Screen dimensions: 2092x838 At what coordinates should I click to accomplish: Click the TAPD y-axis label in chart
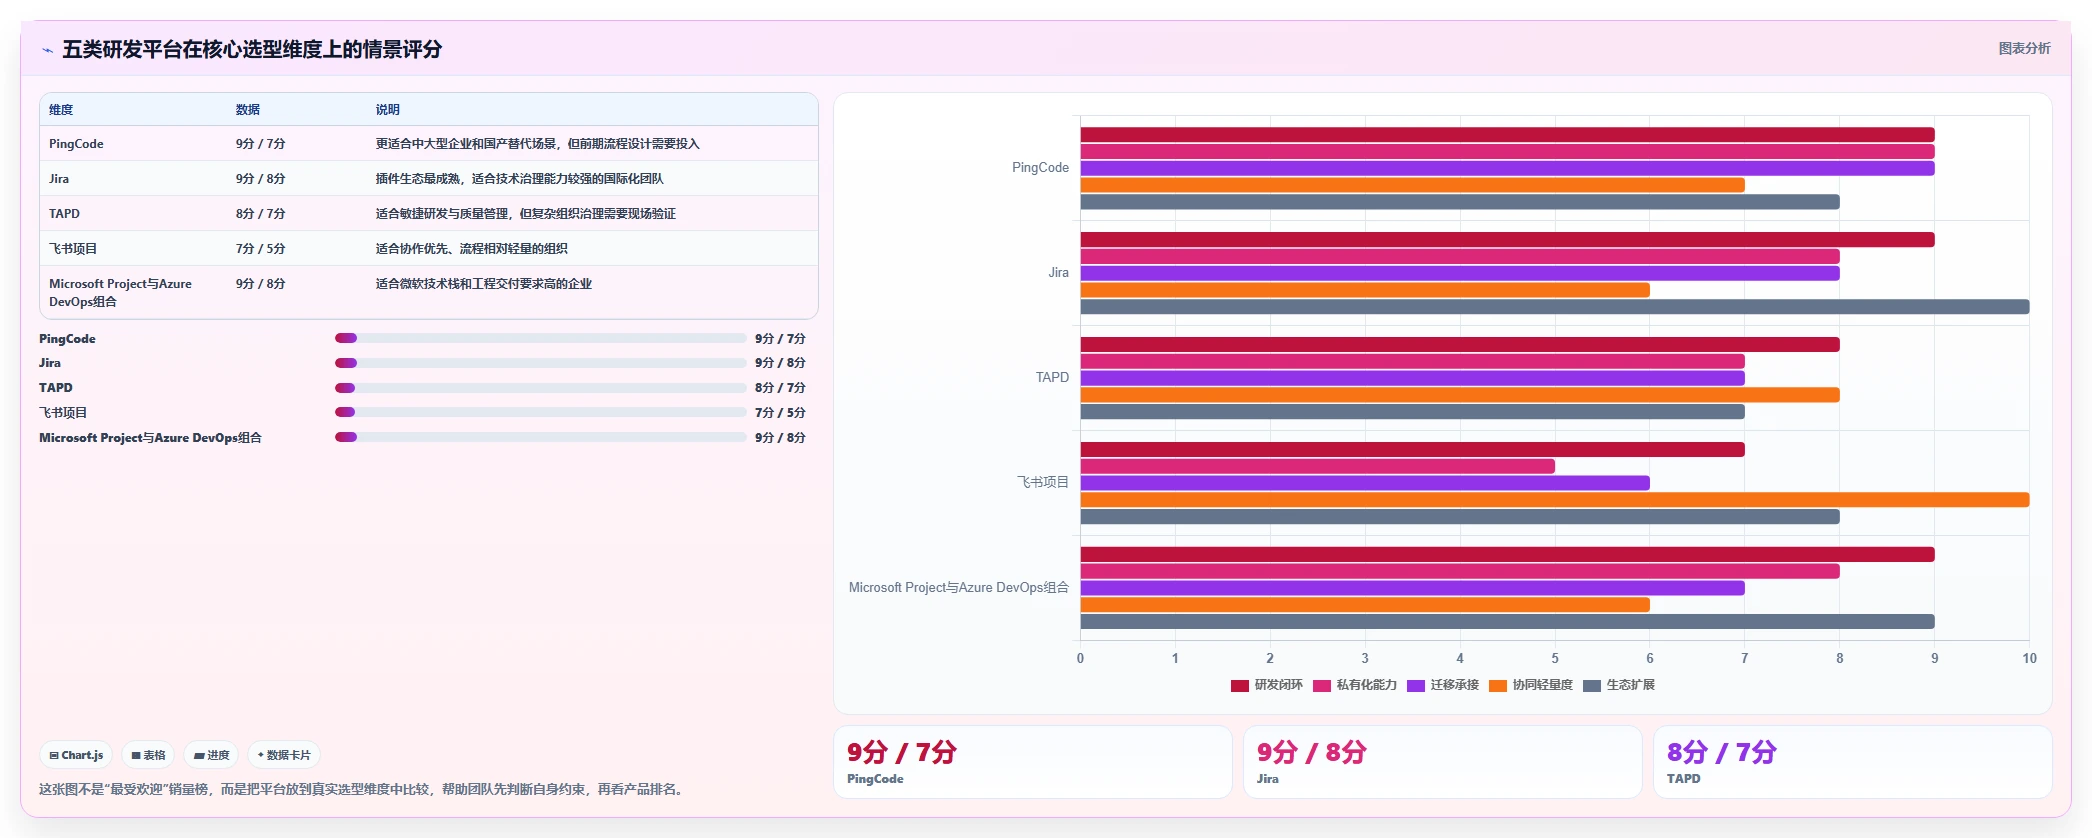1052,378
